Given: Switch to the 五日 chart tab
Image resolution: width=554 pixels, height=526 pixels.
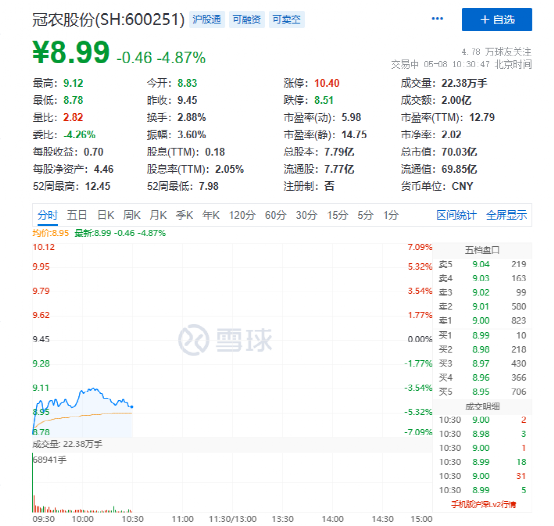Looking at the screenshot, I should click(77, 215).
